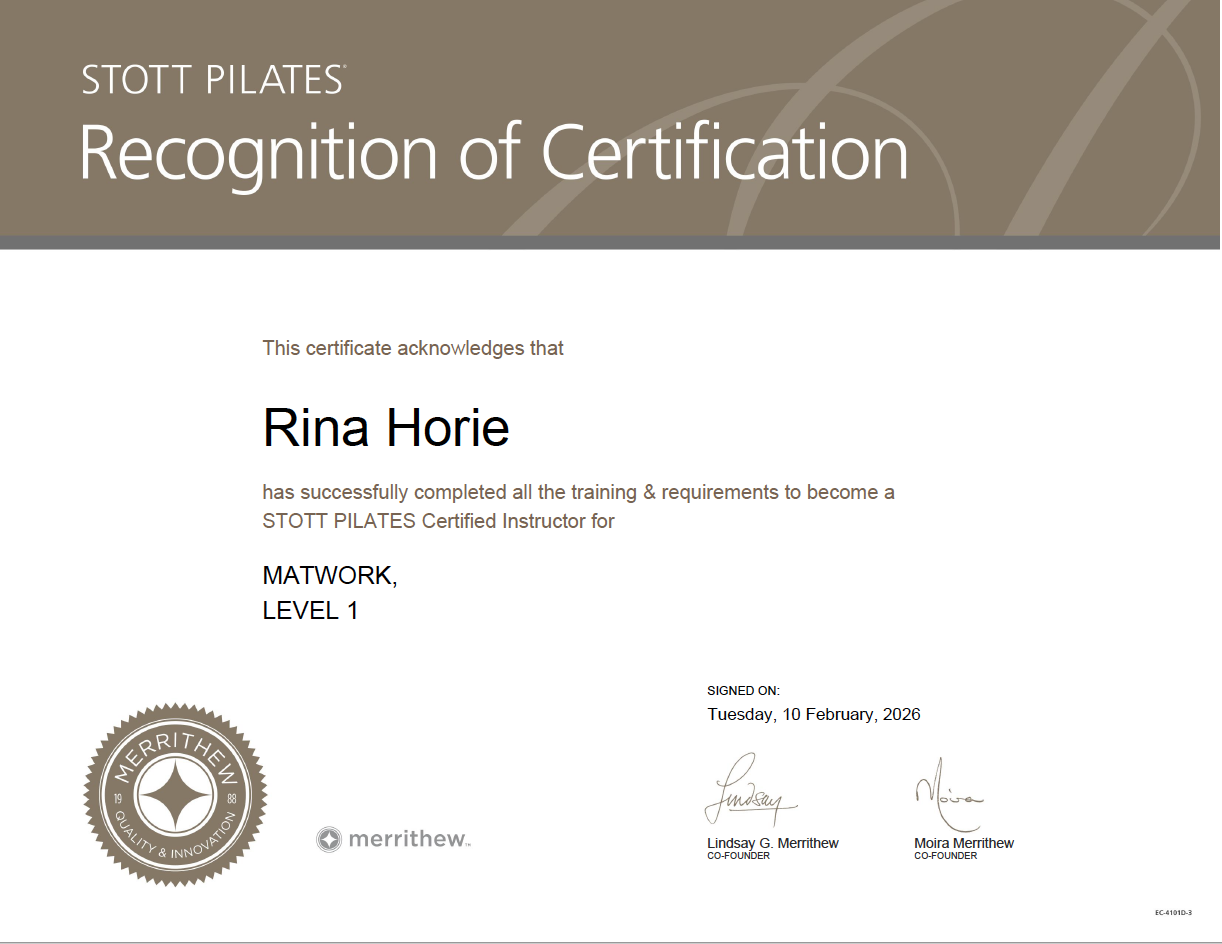Image resolution: width=1222 pixels, height=944 pixels.
Task: Click the STOTT PILATES header text
Action: click(213, 79)
